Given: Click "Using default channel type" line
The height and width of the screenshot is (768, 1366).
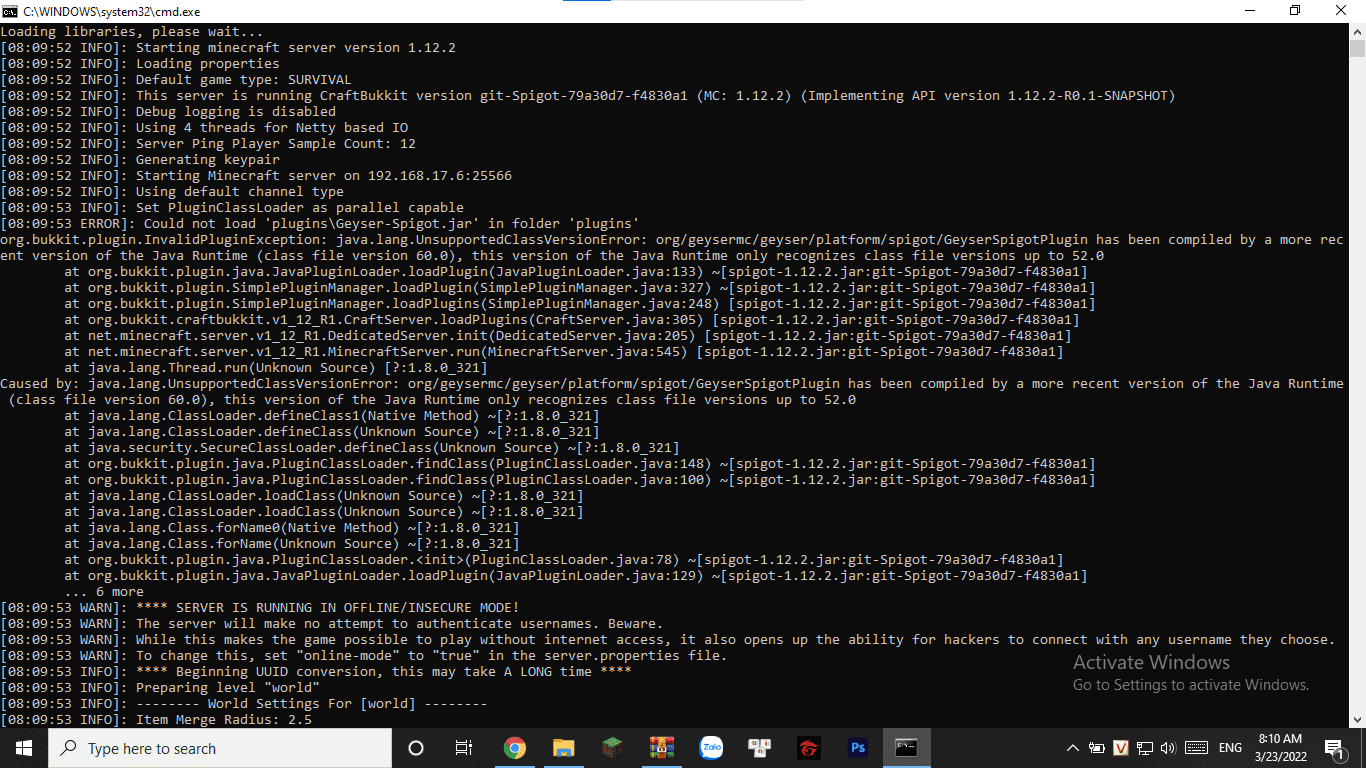Looking at the screenshot, I should 172,192.
